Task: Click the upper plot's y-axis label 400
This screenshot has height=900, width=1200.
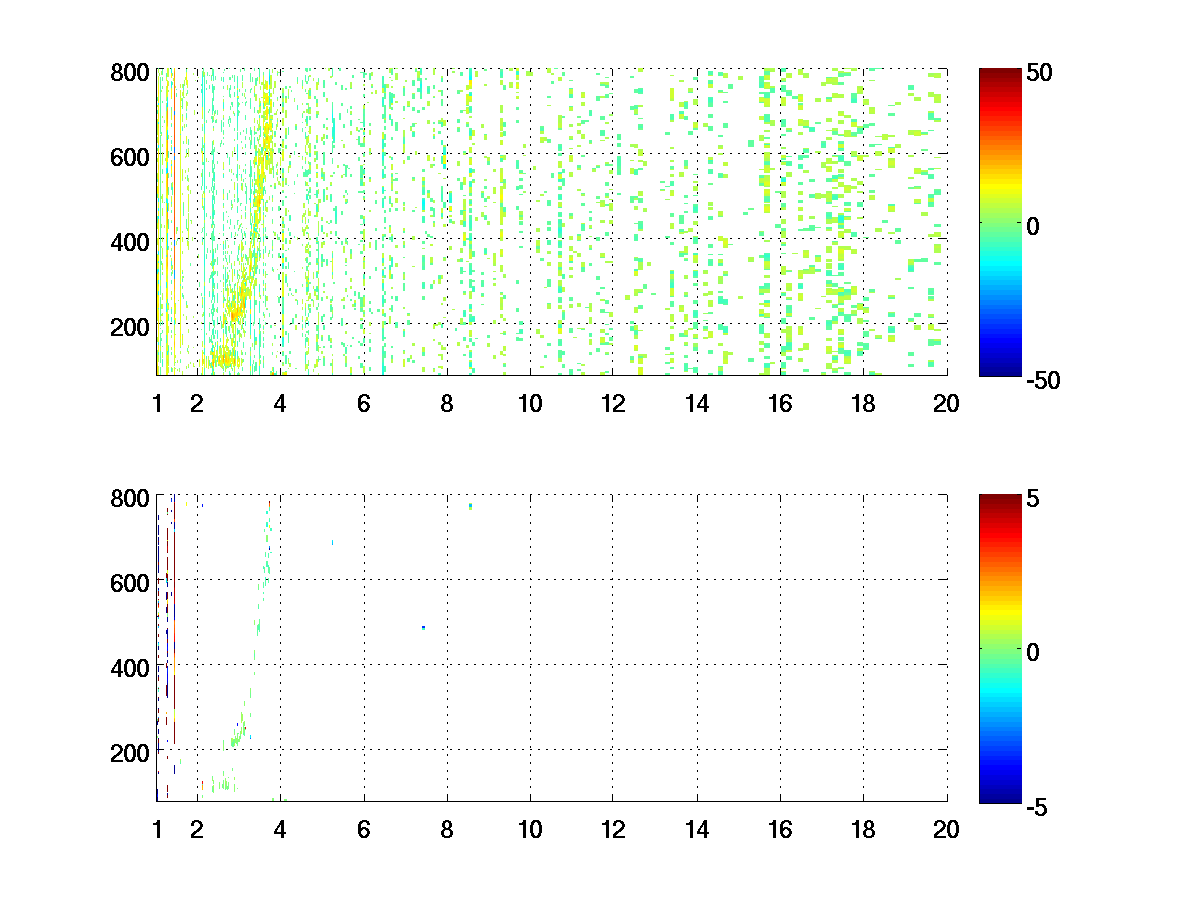Action: point(130,242)
